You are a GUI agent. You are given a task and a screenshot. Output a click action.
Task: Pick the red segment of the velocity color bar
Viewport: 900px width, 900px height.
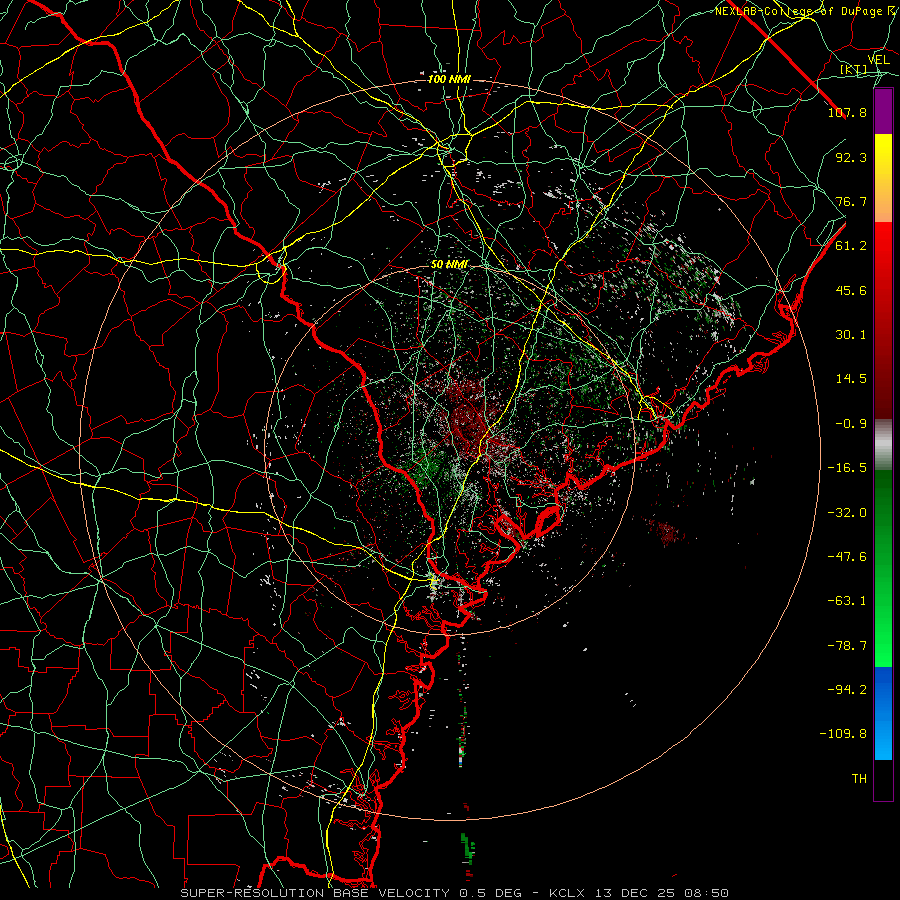click(883, 320)
